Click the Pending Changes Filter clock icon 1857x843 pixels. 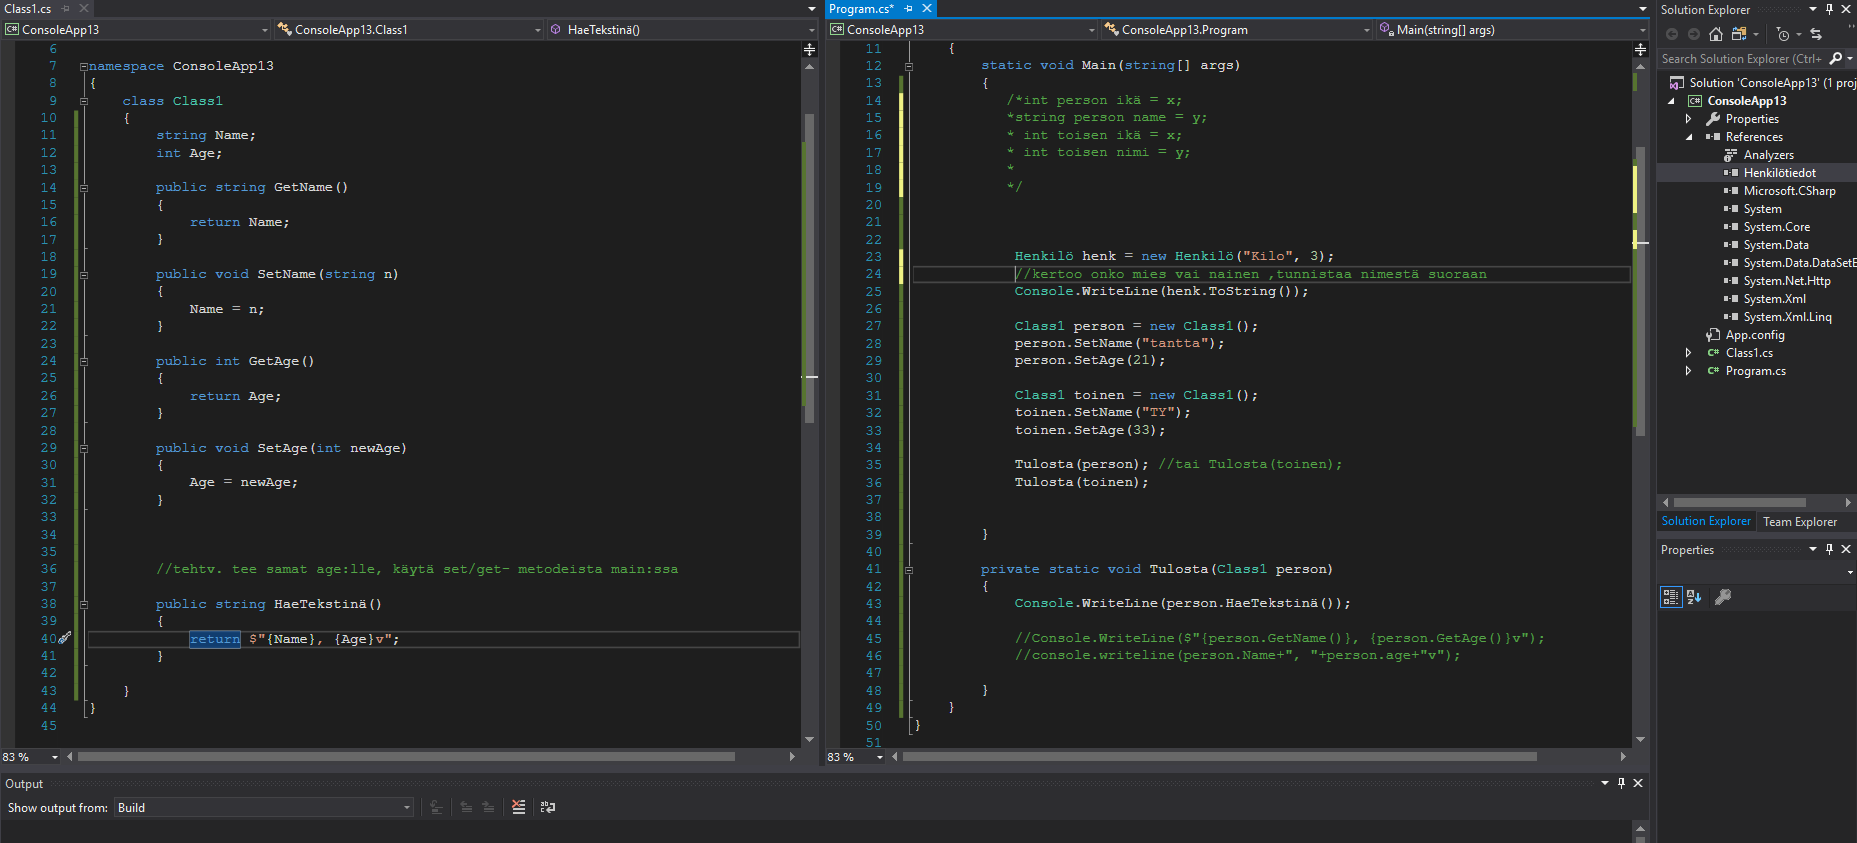tap(1783, 34)
